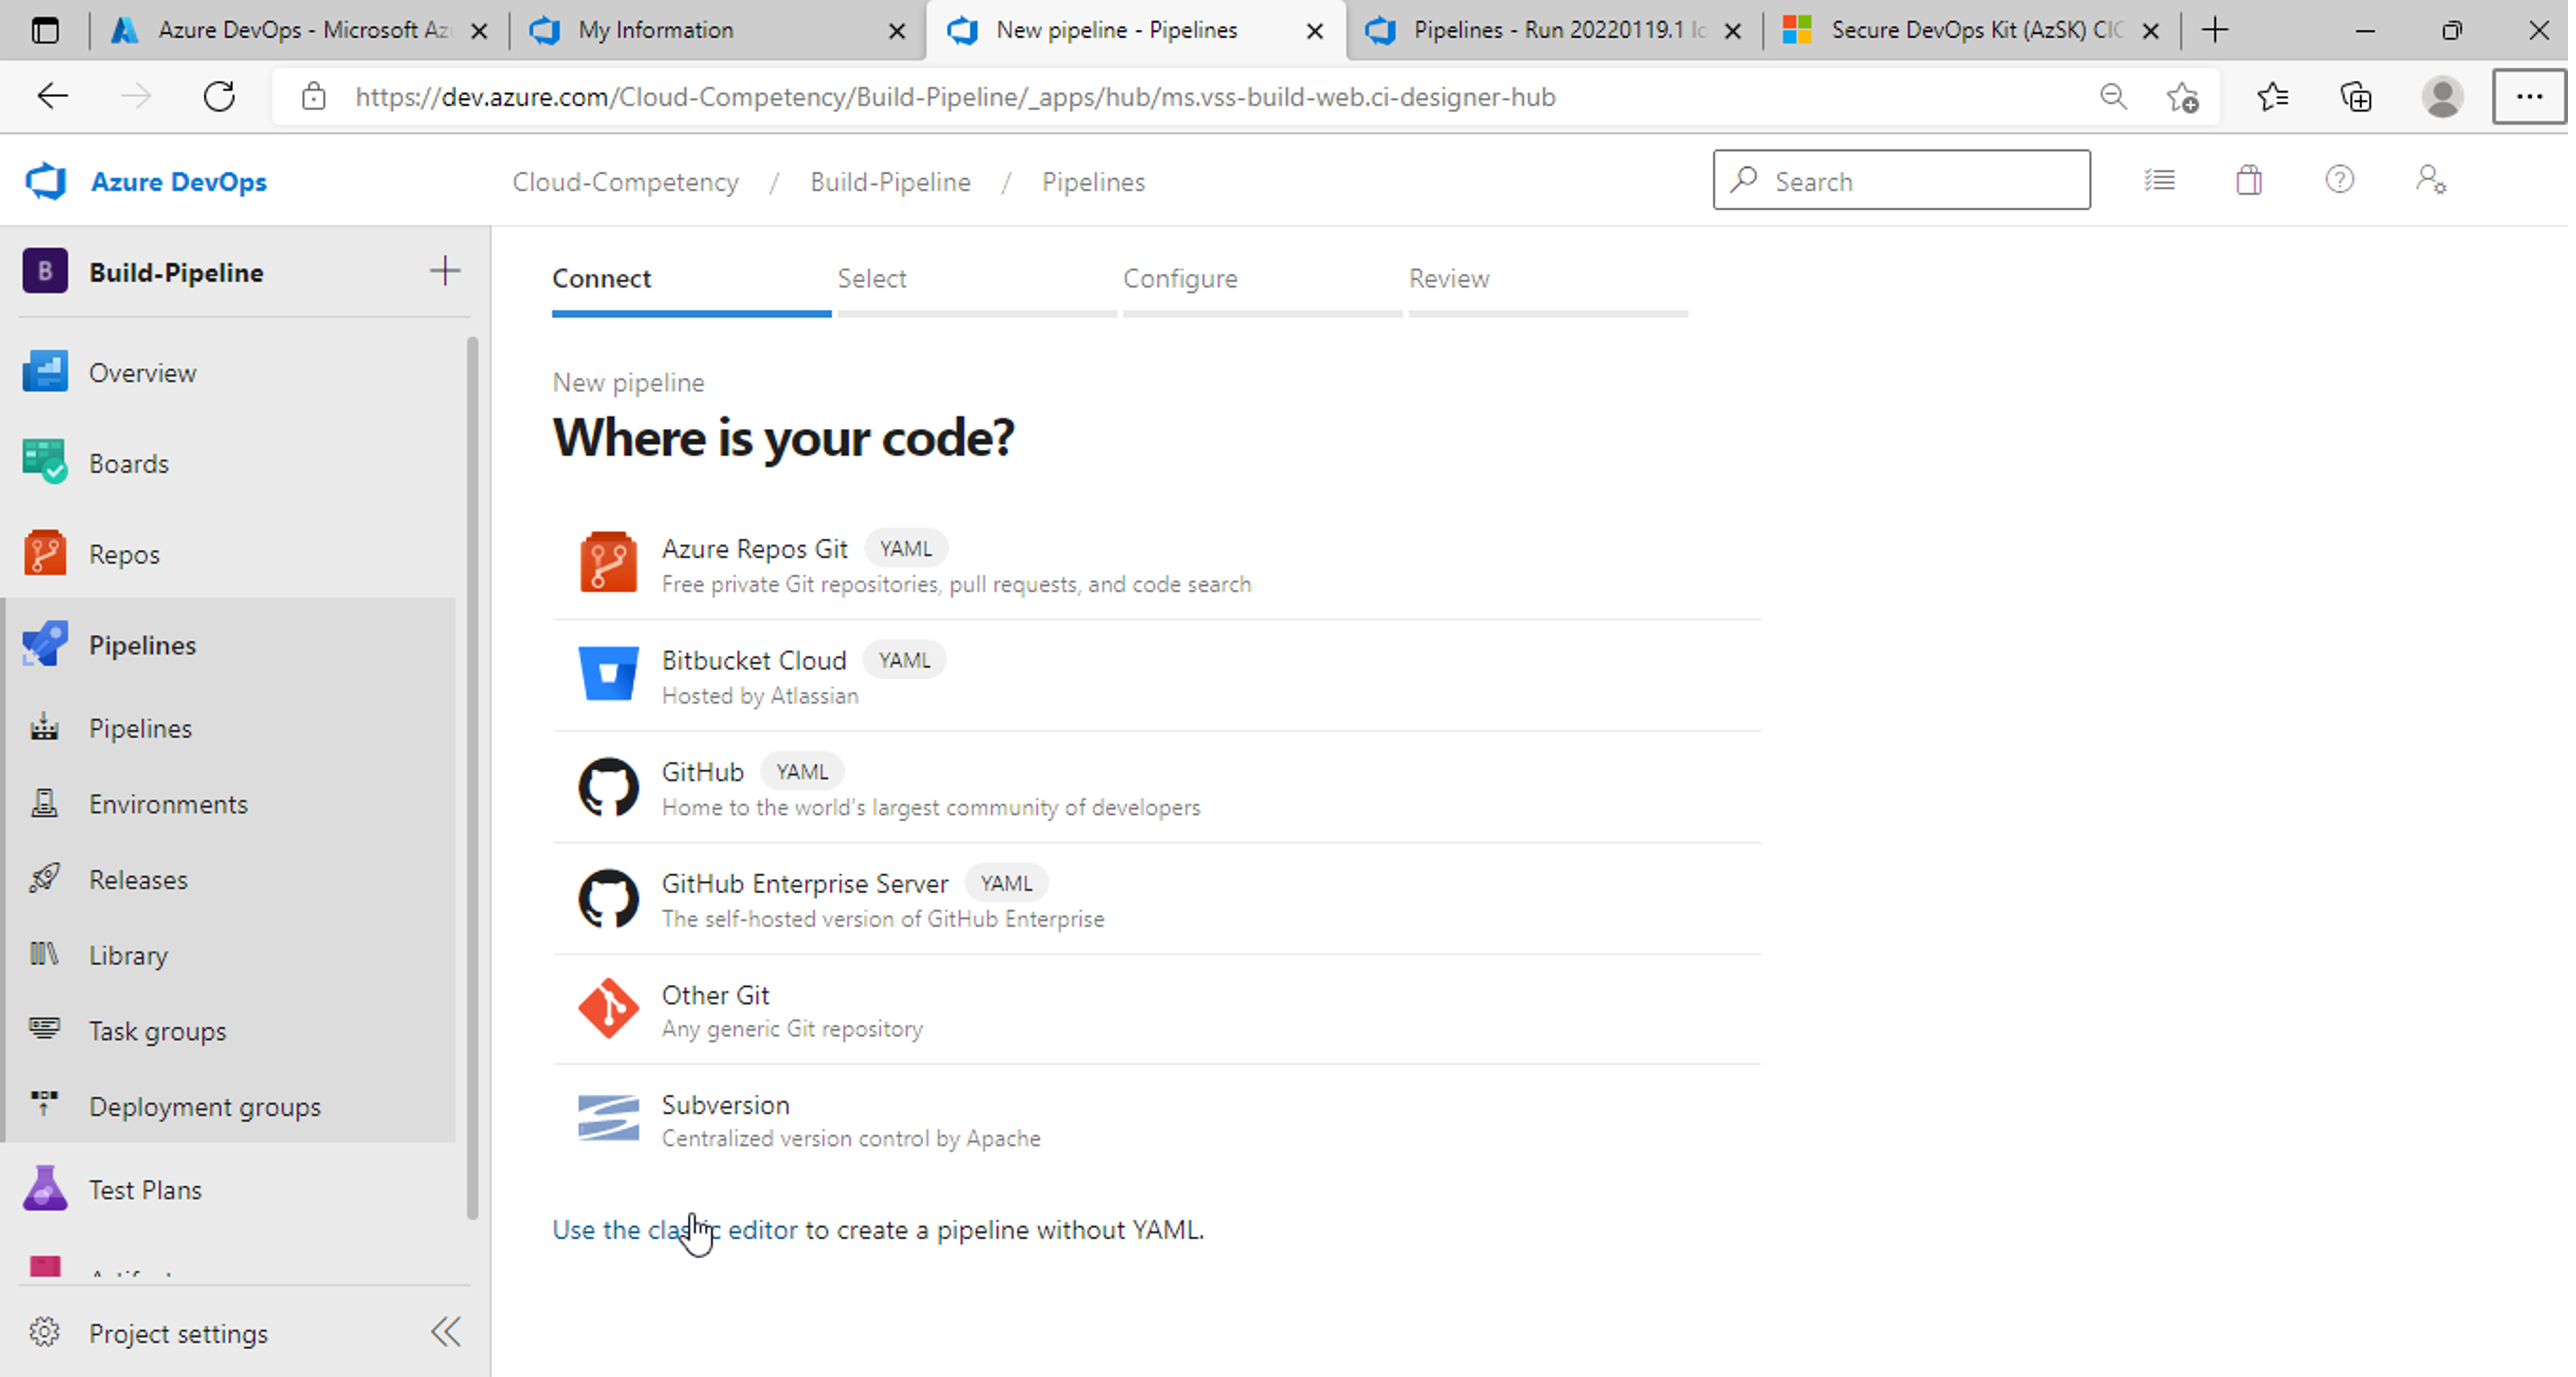Open the Help question mark icon
2576x1377 pixels.
(x=2339, y=180)
